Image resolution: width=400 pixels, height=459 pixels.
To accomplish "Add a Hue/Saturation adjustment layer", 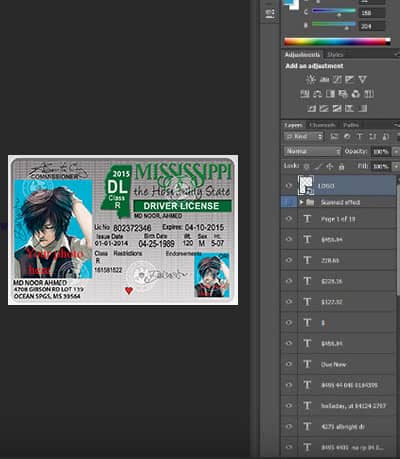I will [x=305, y=94].
